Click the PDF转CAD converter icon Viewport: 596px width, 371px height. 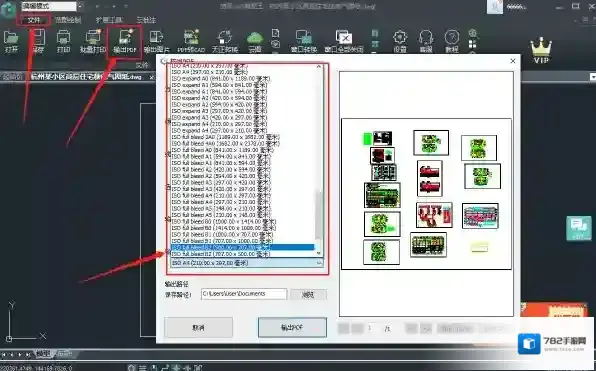tap(191, 41)
